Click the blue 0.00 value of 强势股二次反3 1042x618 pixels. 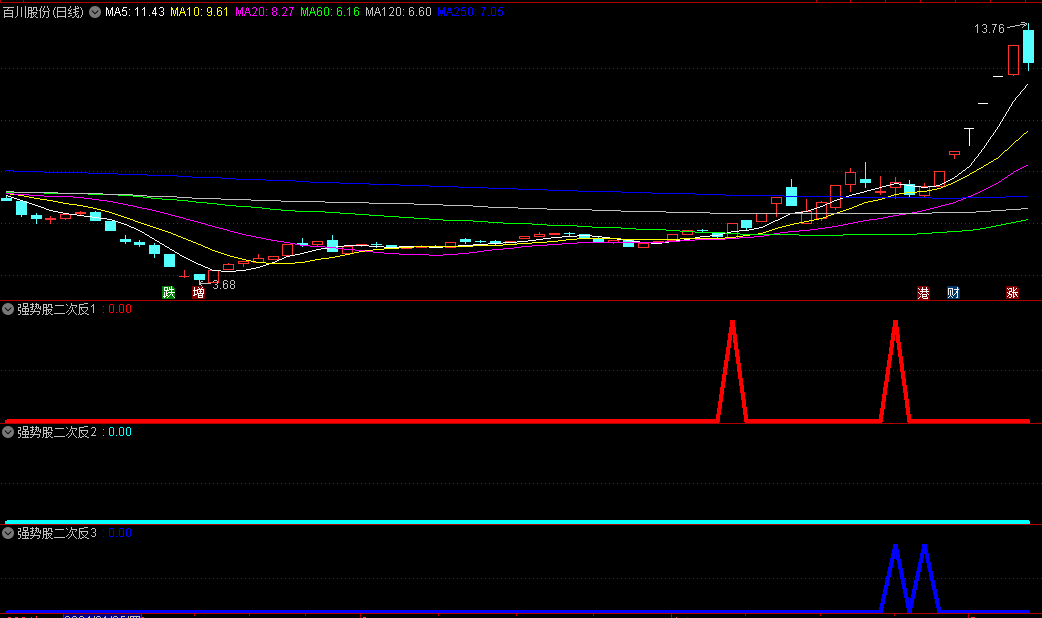click(120, 533)
